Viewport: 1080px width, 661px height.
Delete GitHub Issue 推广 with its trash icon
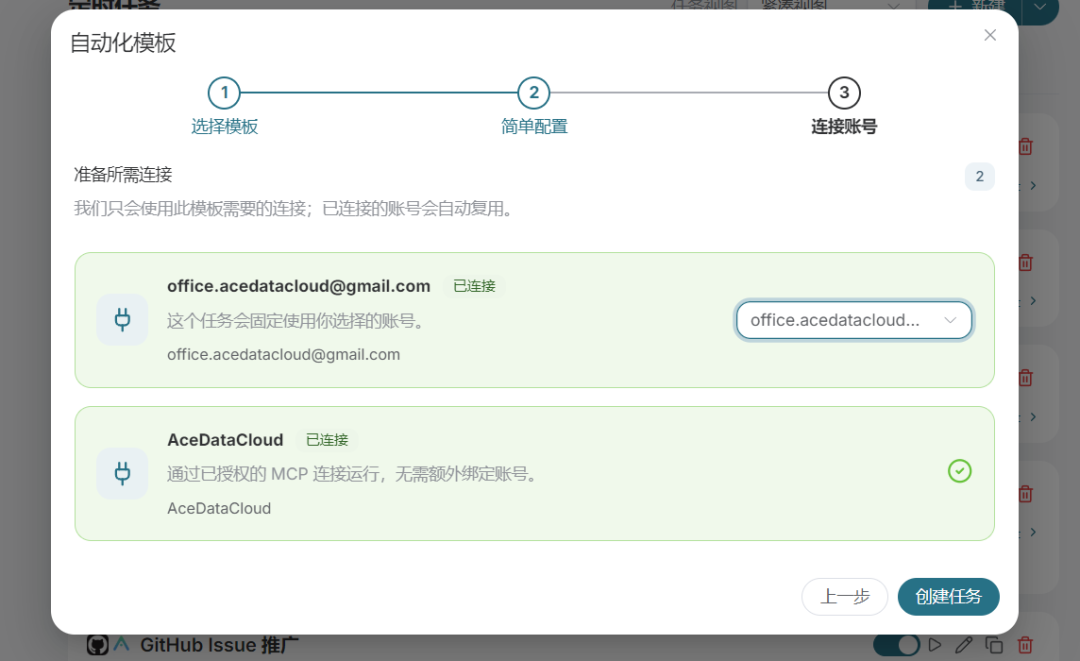(1025, 645)
